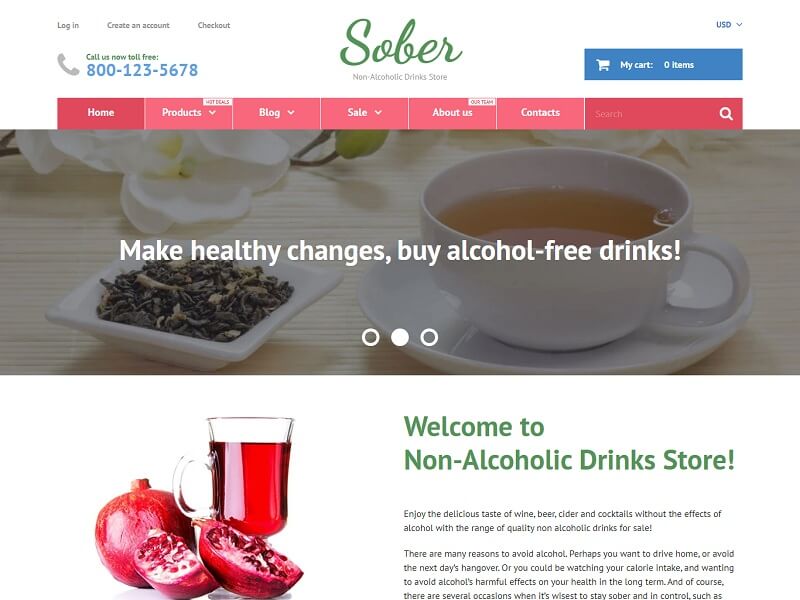Select the first slider dot
Screen dimensions: 800x600
pyautogui.click(x=370, y=337)
